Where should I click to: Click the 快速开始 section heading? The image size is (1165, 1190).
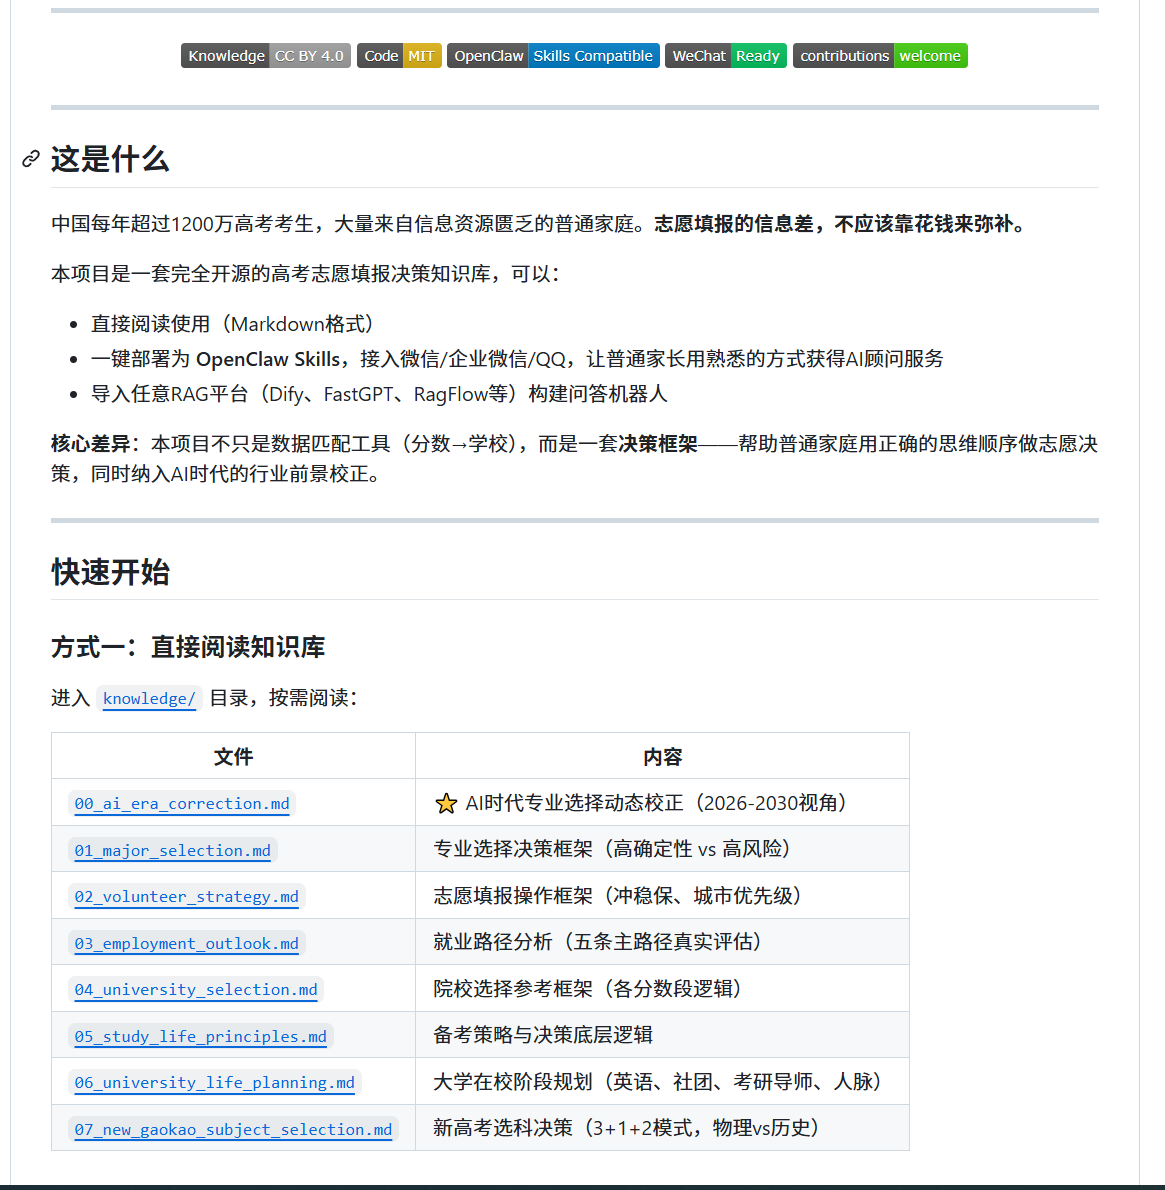click(111, 572)
